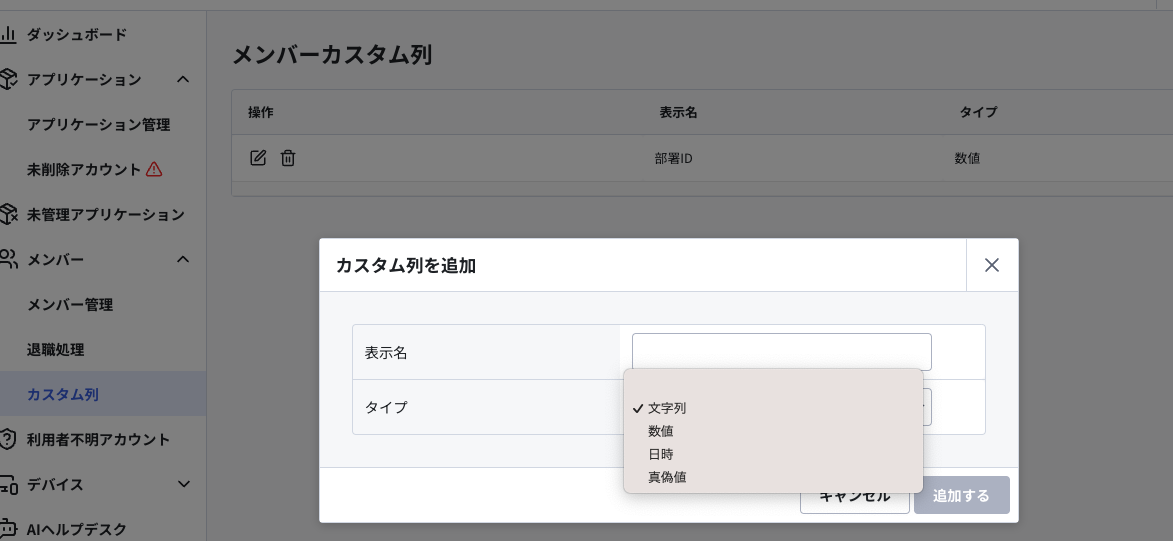Click the 表示名 label in dialog
Screen dimensions: 1173x541
tap(386, 353)
